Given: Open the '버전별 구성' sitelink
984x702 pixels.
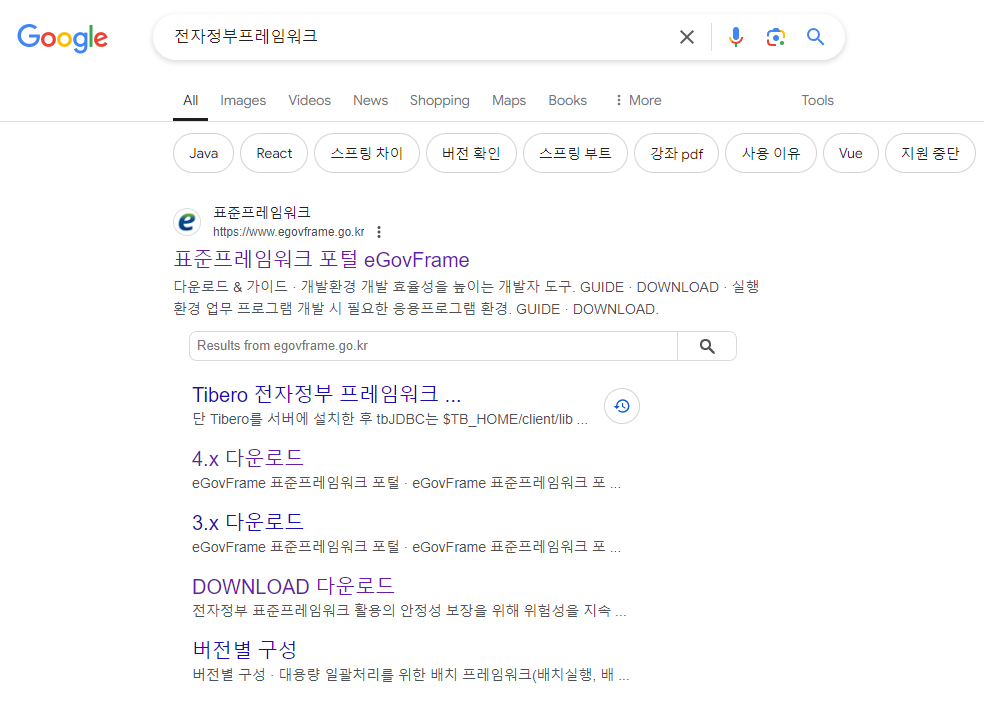Looking at the screenshot, I should point(244,650).
